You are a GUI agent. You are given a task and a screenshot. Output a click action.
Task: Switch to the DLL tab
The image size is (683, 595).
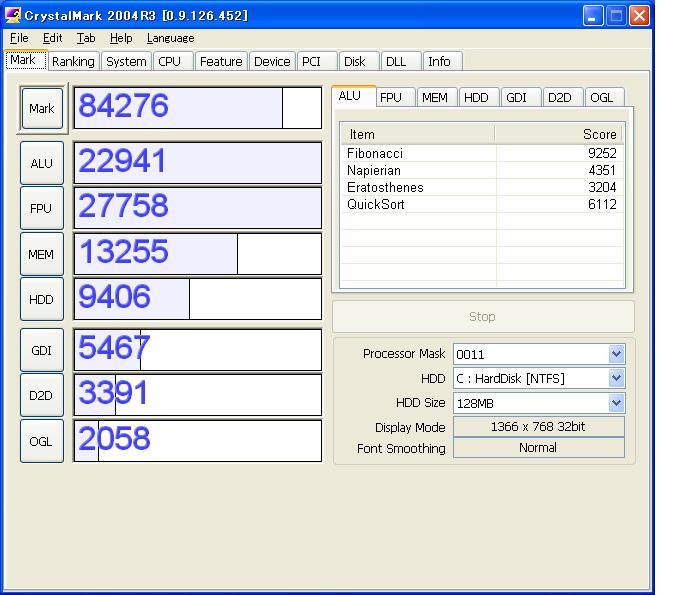(x=401, y=61)
